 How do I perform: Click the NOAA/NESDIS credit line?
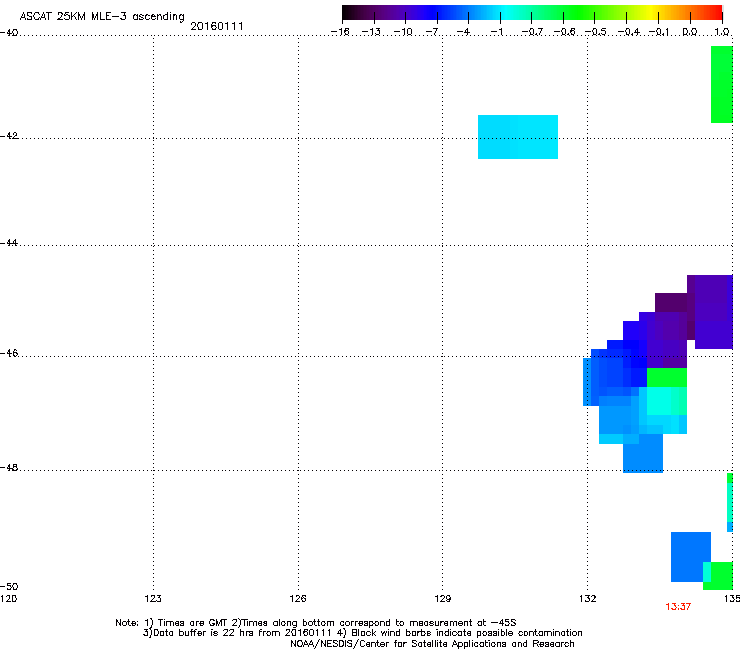point(432,644)
